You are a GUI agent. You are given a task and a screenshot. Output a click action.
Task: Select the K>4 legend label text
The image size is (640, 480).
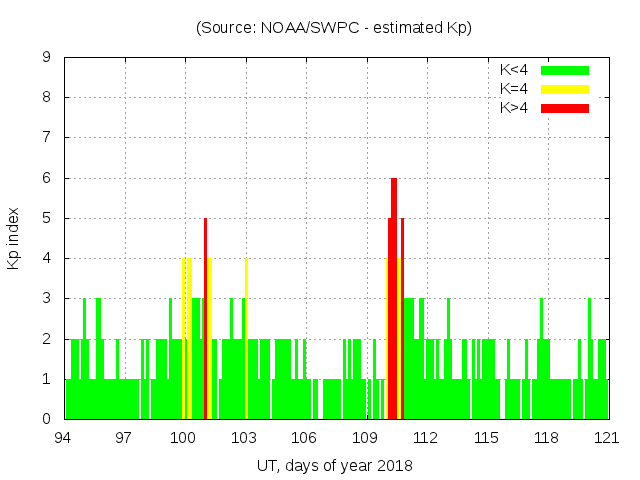click(x=514, y=107)
